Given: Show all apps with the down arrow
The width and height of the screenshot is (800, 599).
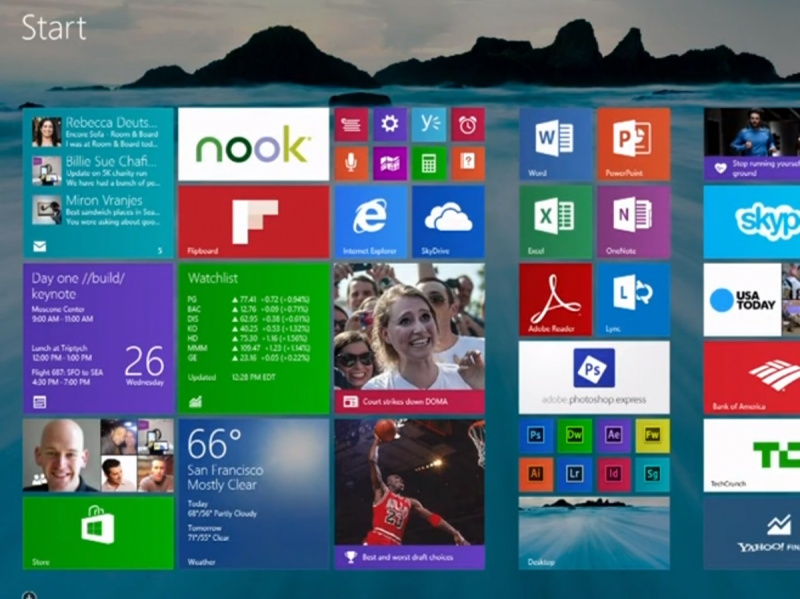Looking at the screenshot, I should [x=28, y=596].
